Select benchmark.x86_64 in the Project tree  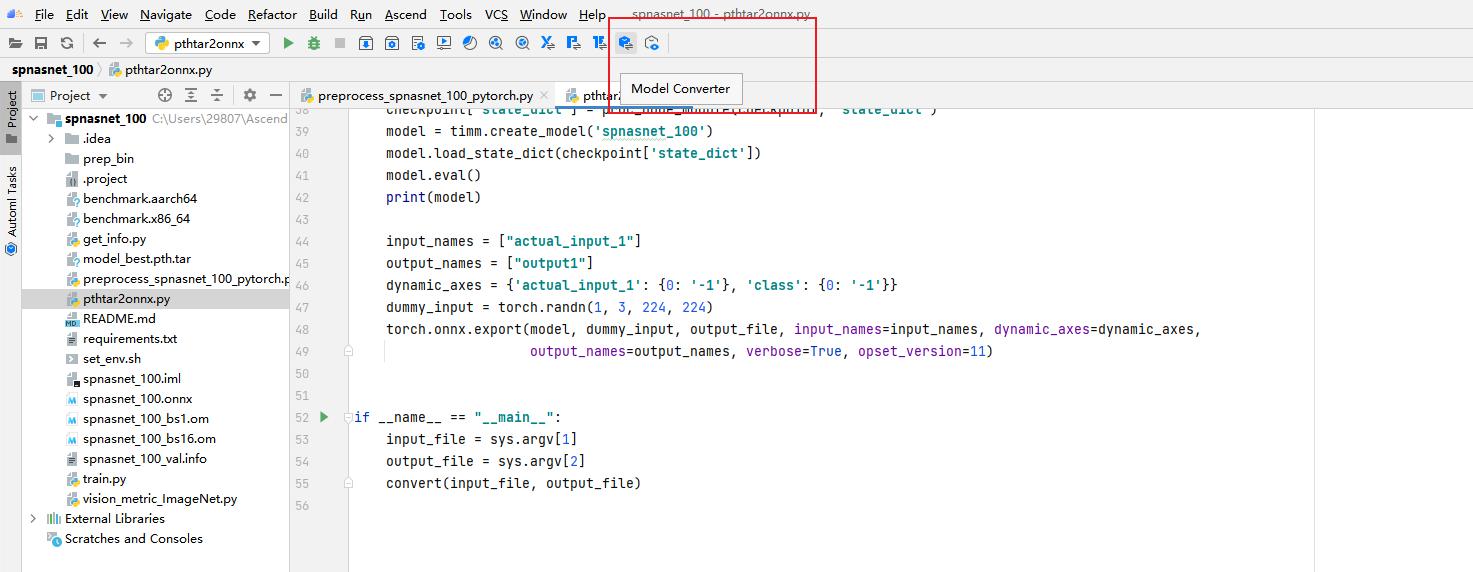coord(136,218)
